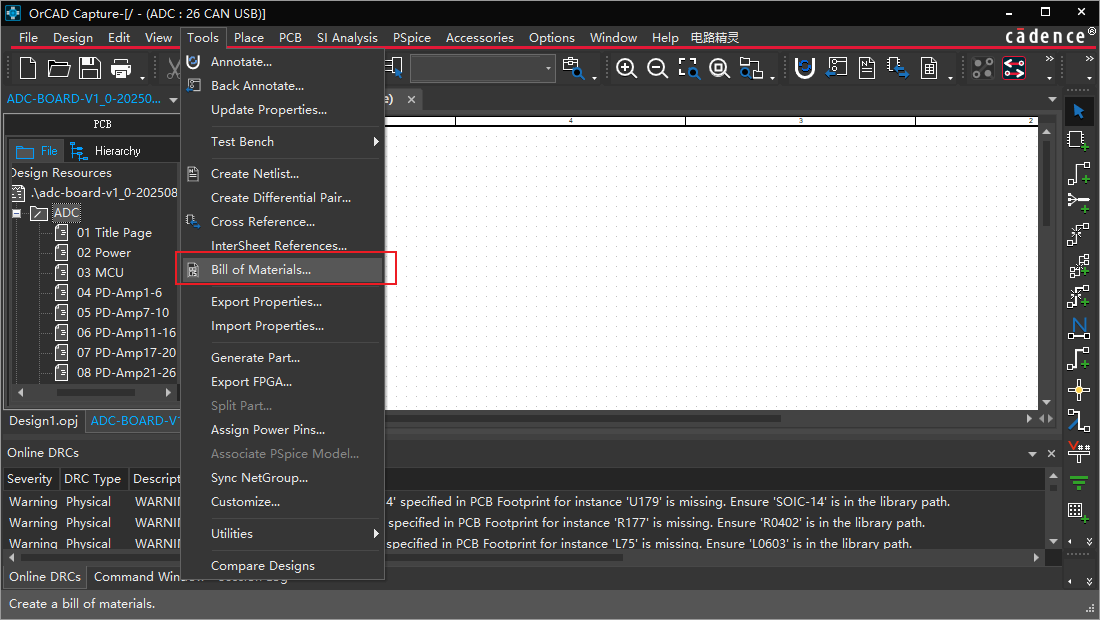This screenshot has height=620, width=1100.
Task: Open the PSpice menu
Action: click(x=412, y=38)
